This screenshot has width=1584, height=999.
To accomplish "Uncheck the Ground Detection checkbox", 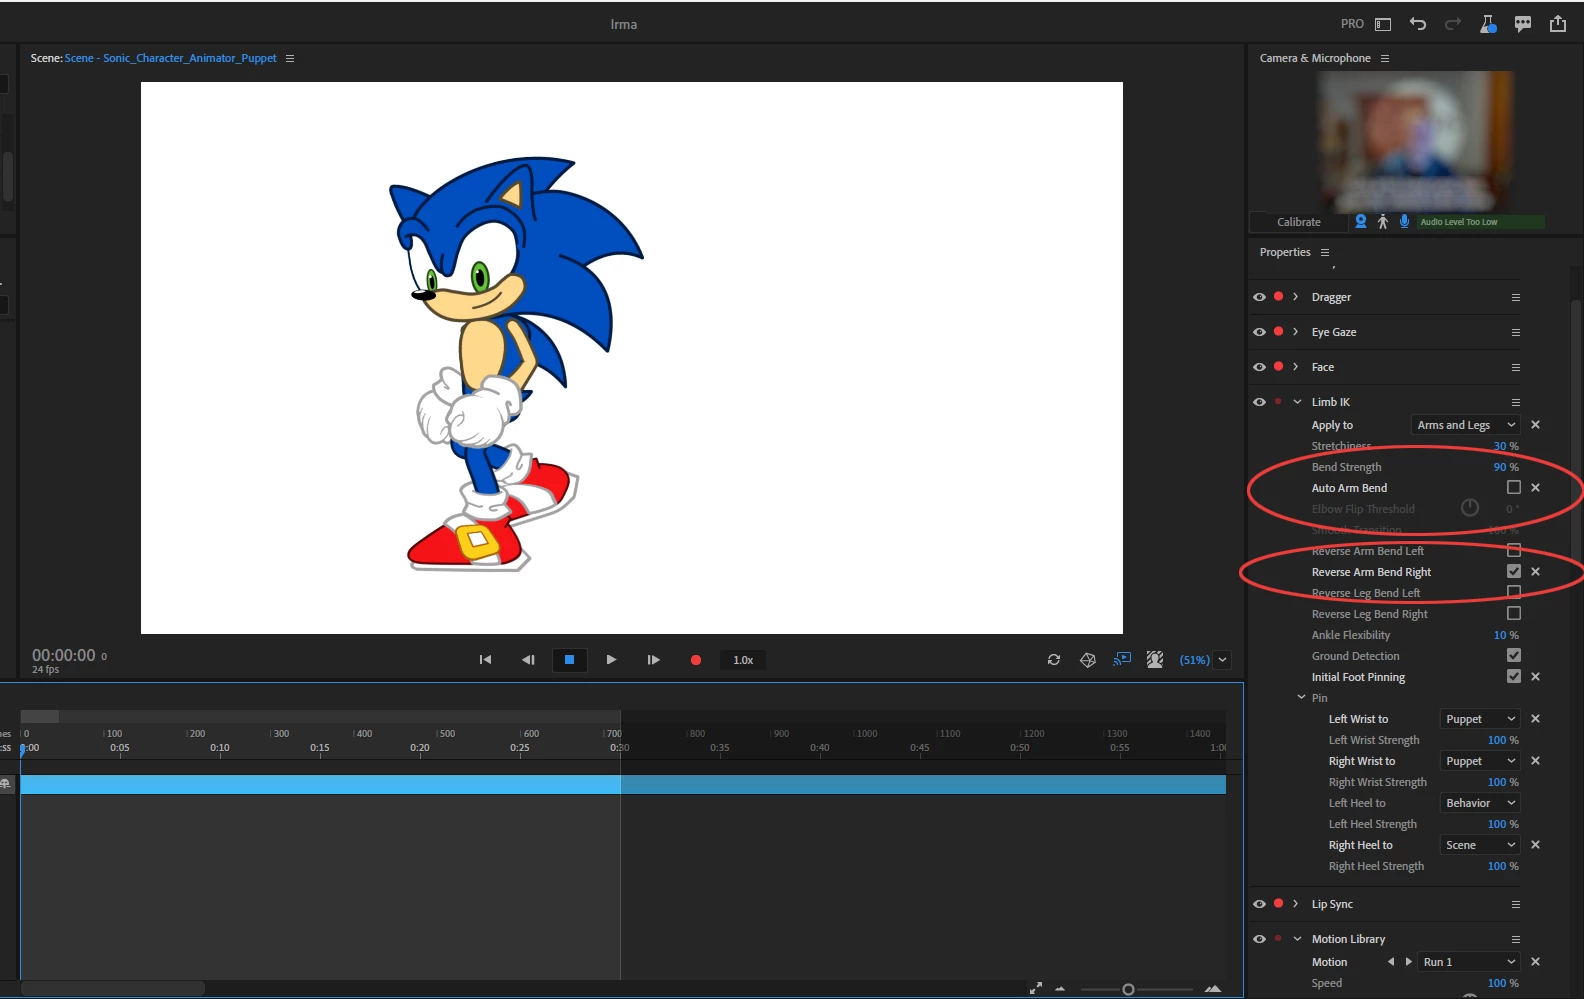I will point(1514,655).
